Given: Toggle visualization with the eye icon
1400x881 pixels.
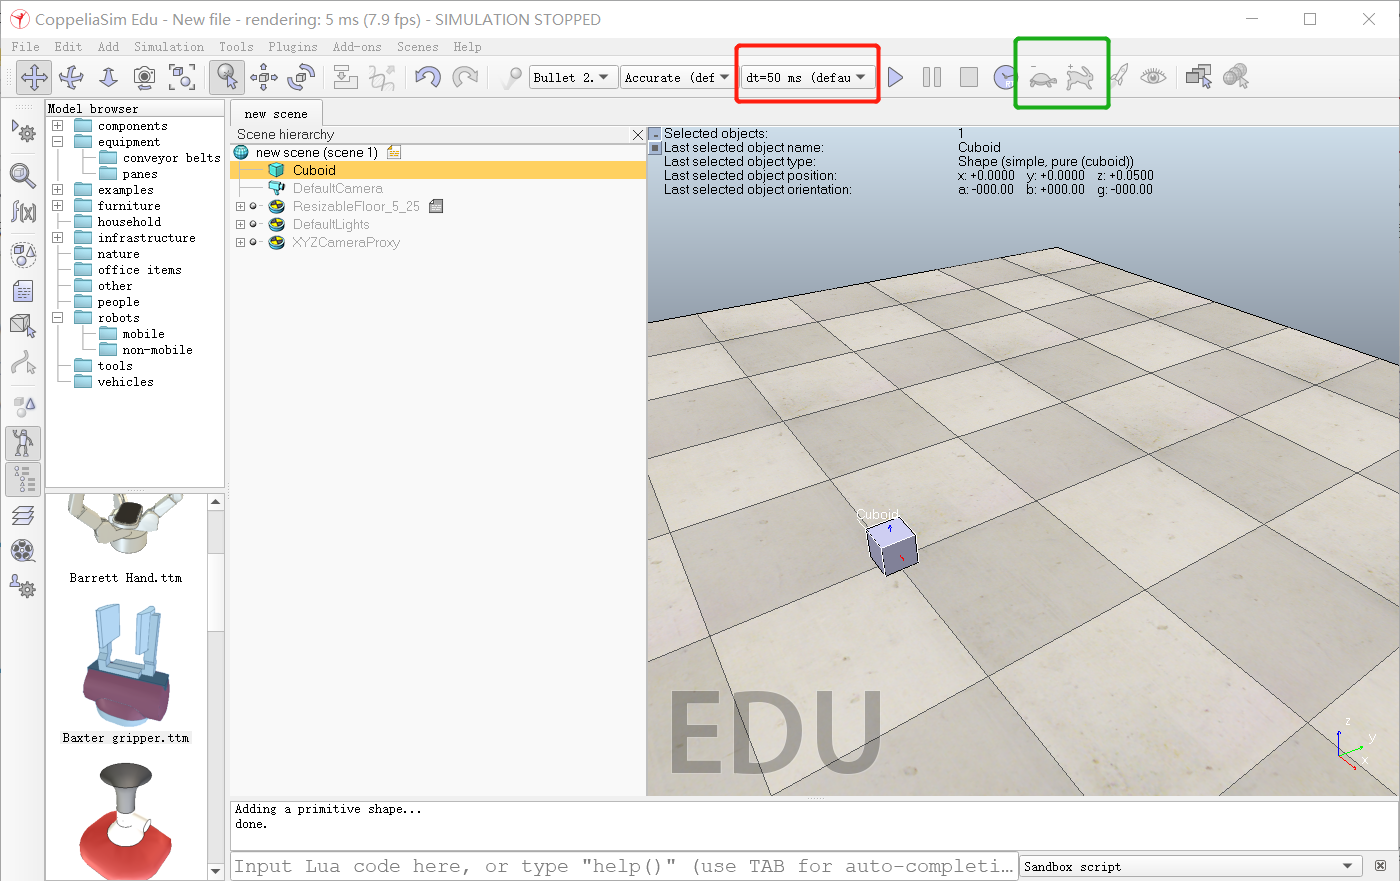Looking at the screenshot, I should (x=1153, y=77).
